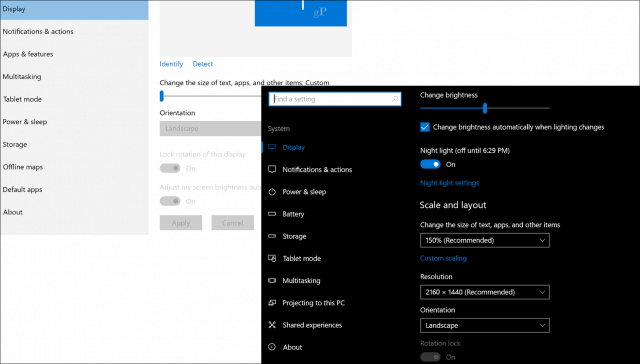This screenshot has height=364, width=640.
Task: Click the Power & sleep power icon
Action: (x=272, y=192)
